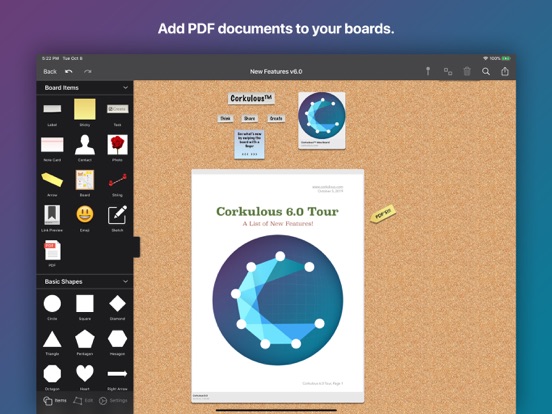Add a Photo item with rose
This screenshot has height=414, width=552.
point(117,145)
